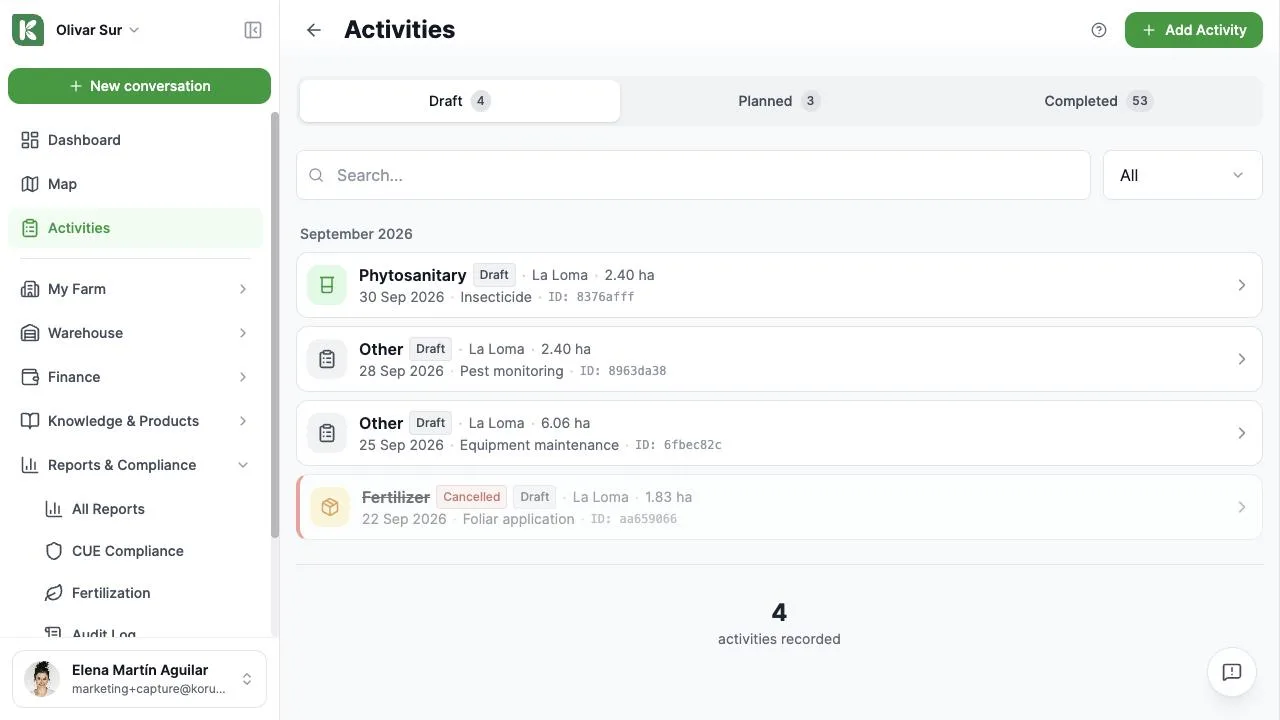
Task: Open the help question mark icon
Action: [x=1099, y=30]
